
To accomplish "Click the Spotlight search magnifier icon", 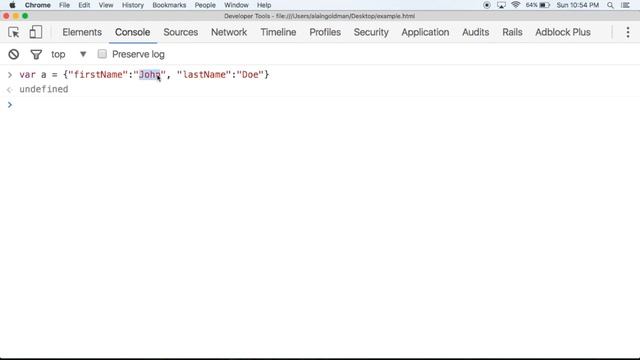I will 610,5.
